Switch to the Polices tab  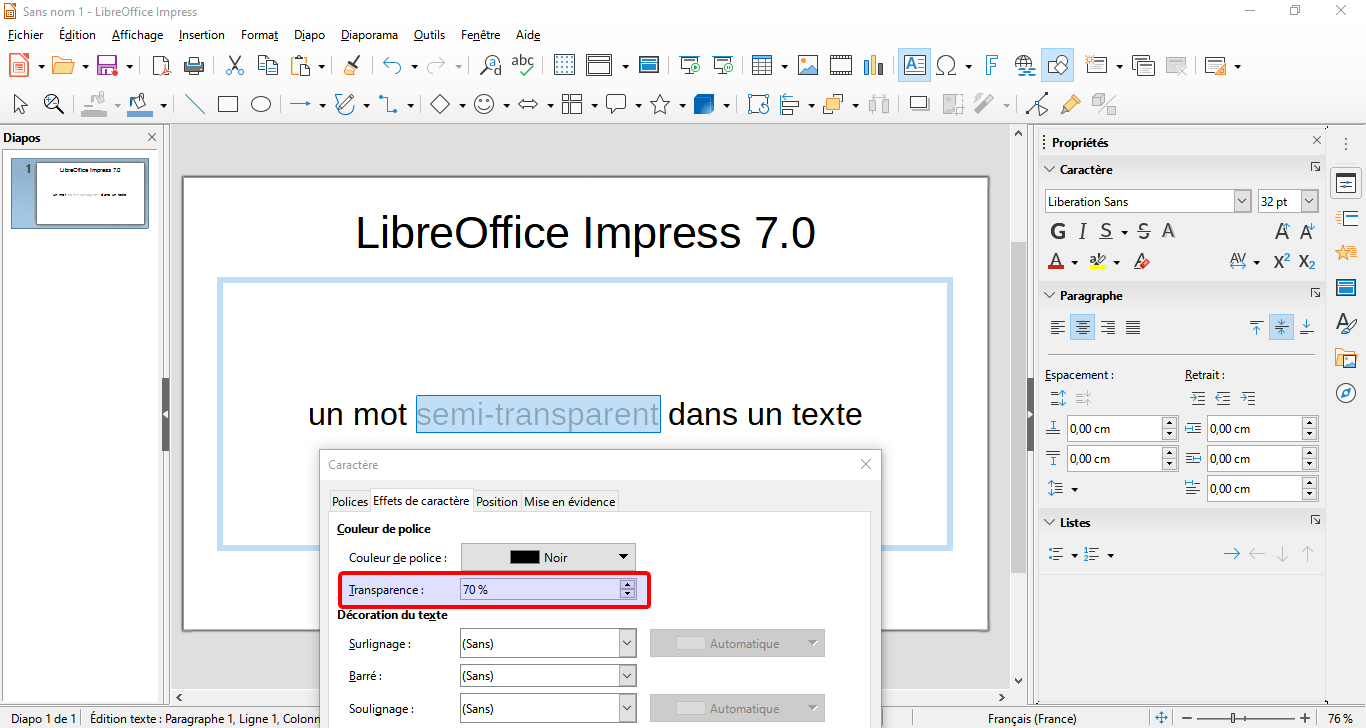click(x=350, y=502)
